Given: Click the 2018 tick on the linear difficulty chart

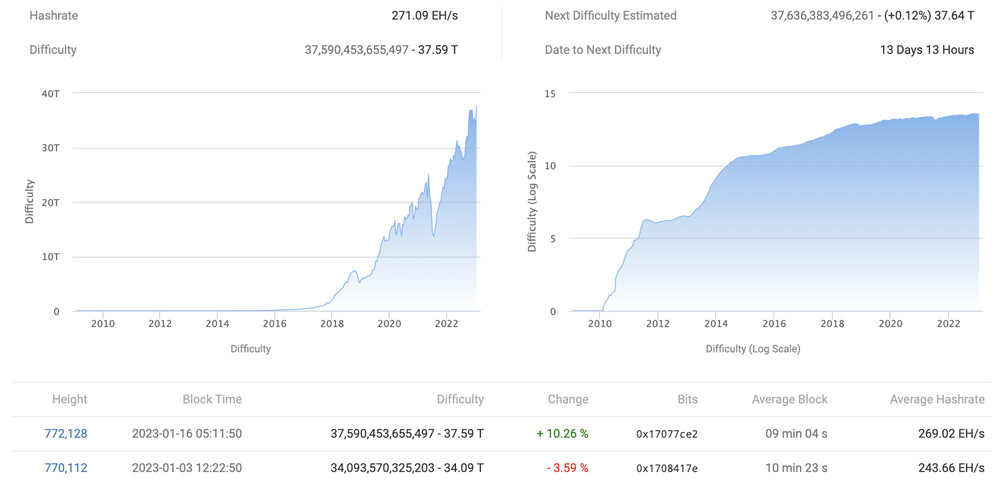Looking at the screenshot, I should coord(332,324).
